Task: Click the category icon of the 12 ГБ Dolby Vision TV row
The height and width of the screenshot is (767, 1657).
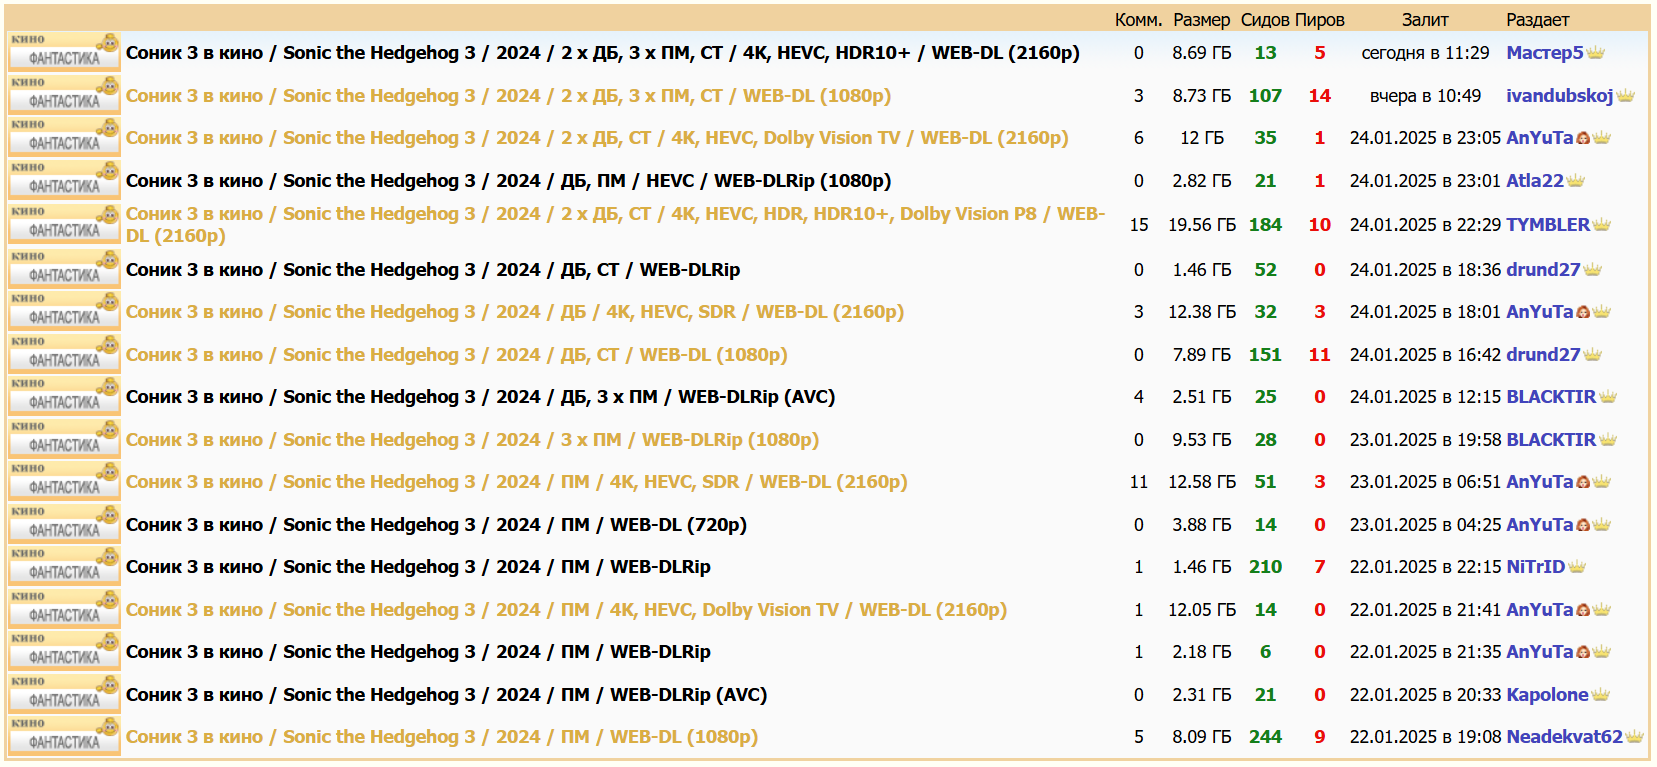Action: point(64,137)
